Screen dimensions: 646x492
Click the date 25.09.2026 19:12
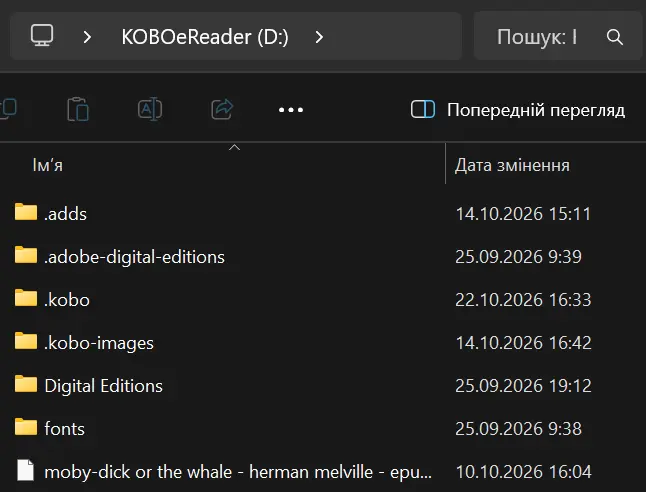point(523,386)
